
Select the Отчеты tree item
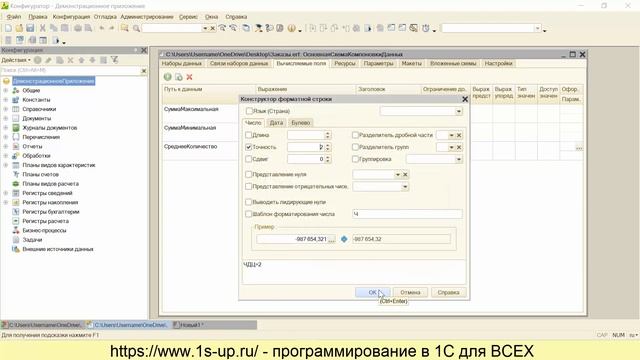click(32, 146)
